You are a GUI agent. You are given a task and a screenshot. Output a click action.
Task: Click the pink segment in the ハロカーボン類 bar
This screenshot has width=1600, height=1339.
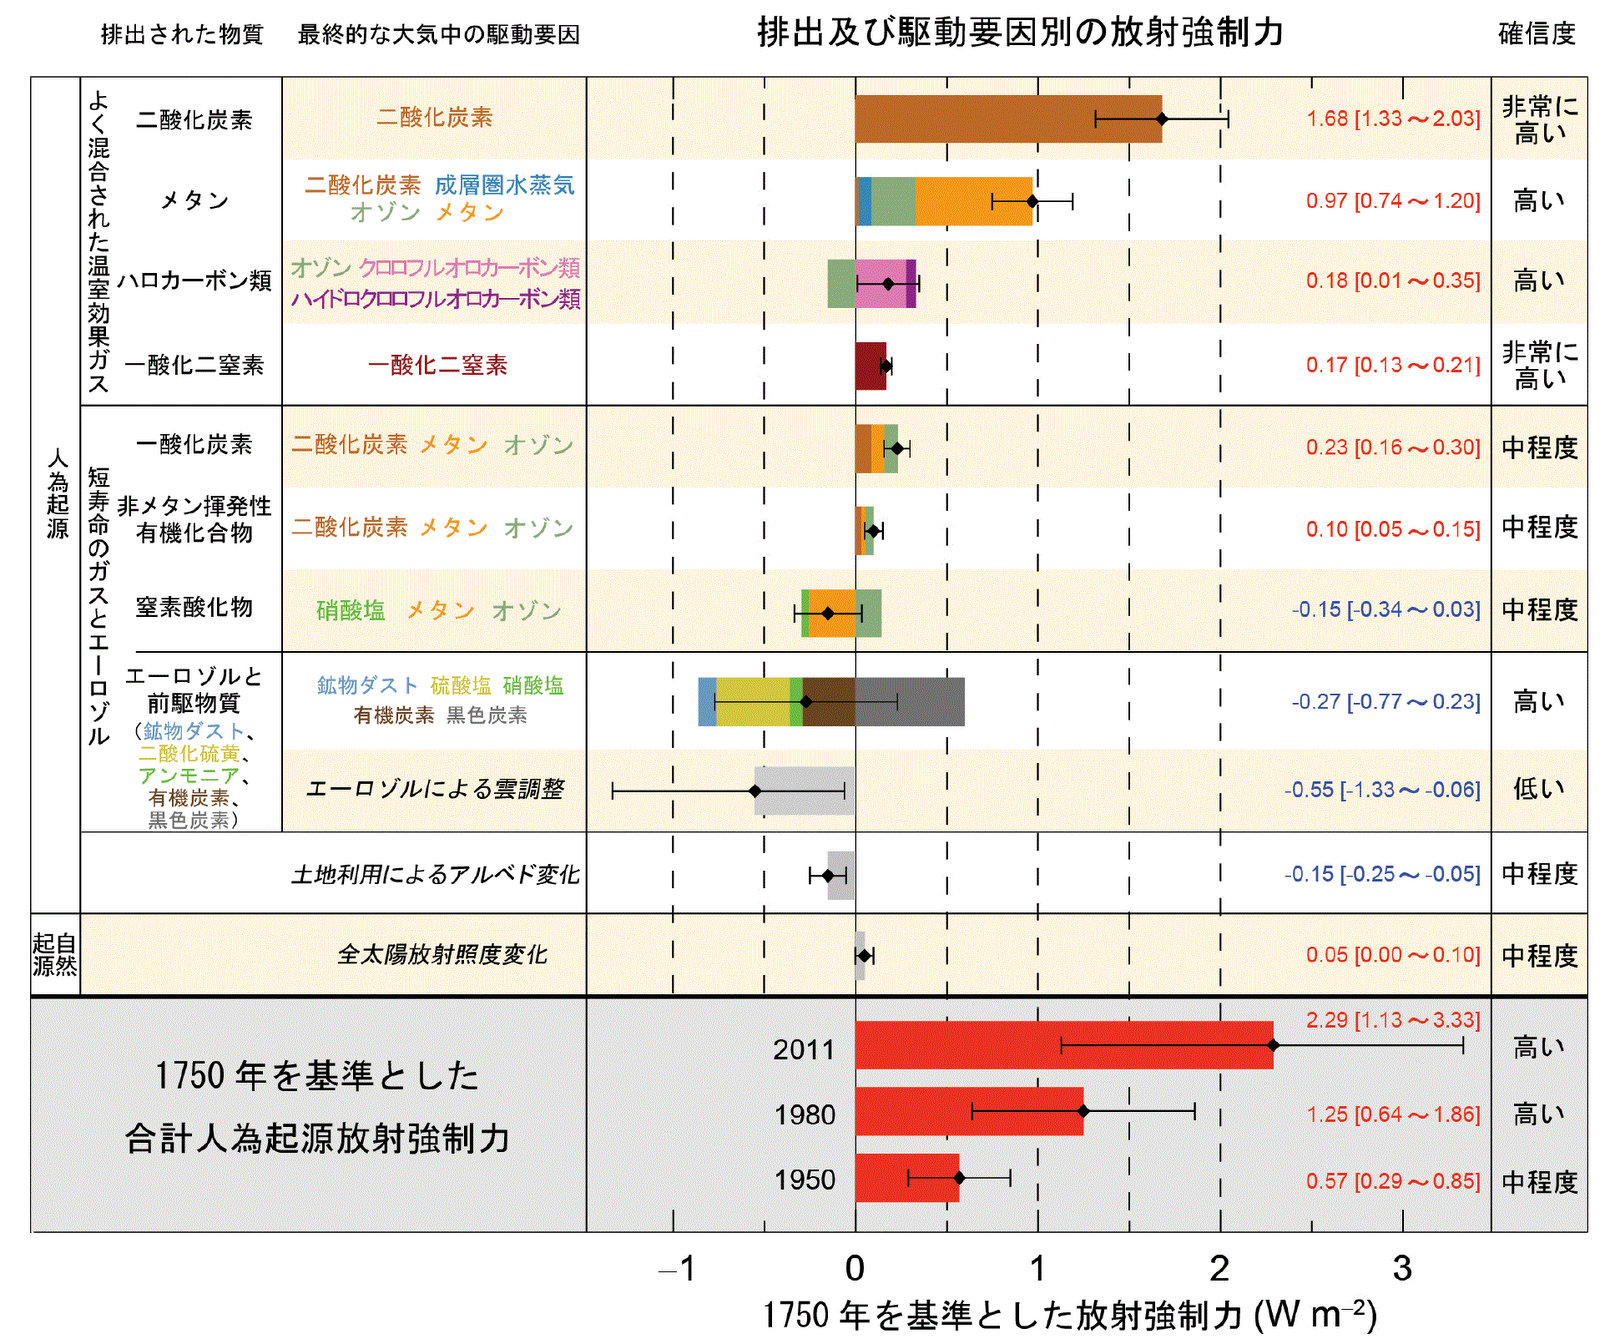pyautogui.click(x=875, y=284)
